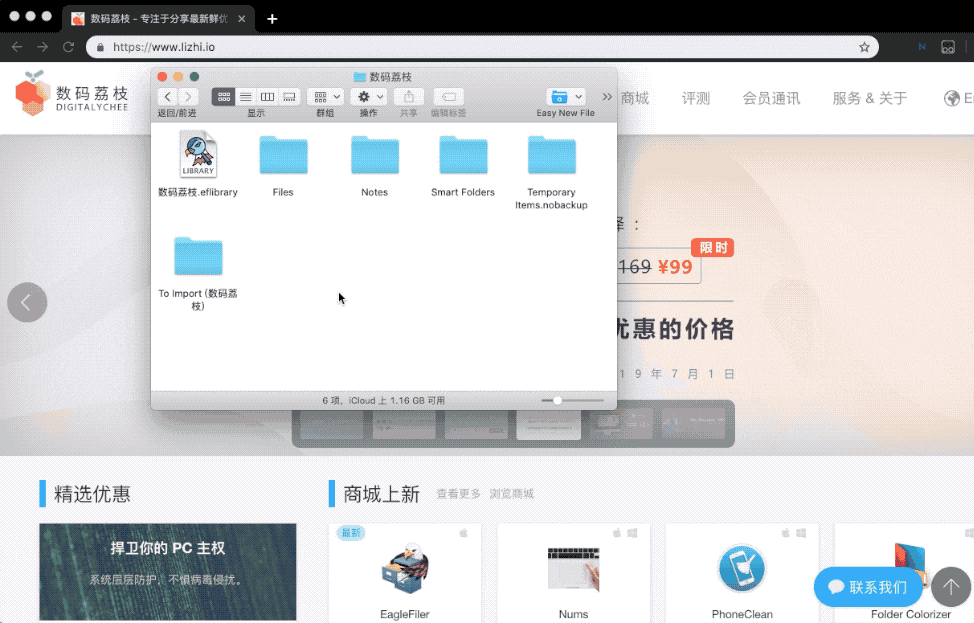Switch Finder to icon view

[x=224, y=97]
